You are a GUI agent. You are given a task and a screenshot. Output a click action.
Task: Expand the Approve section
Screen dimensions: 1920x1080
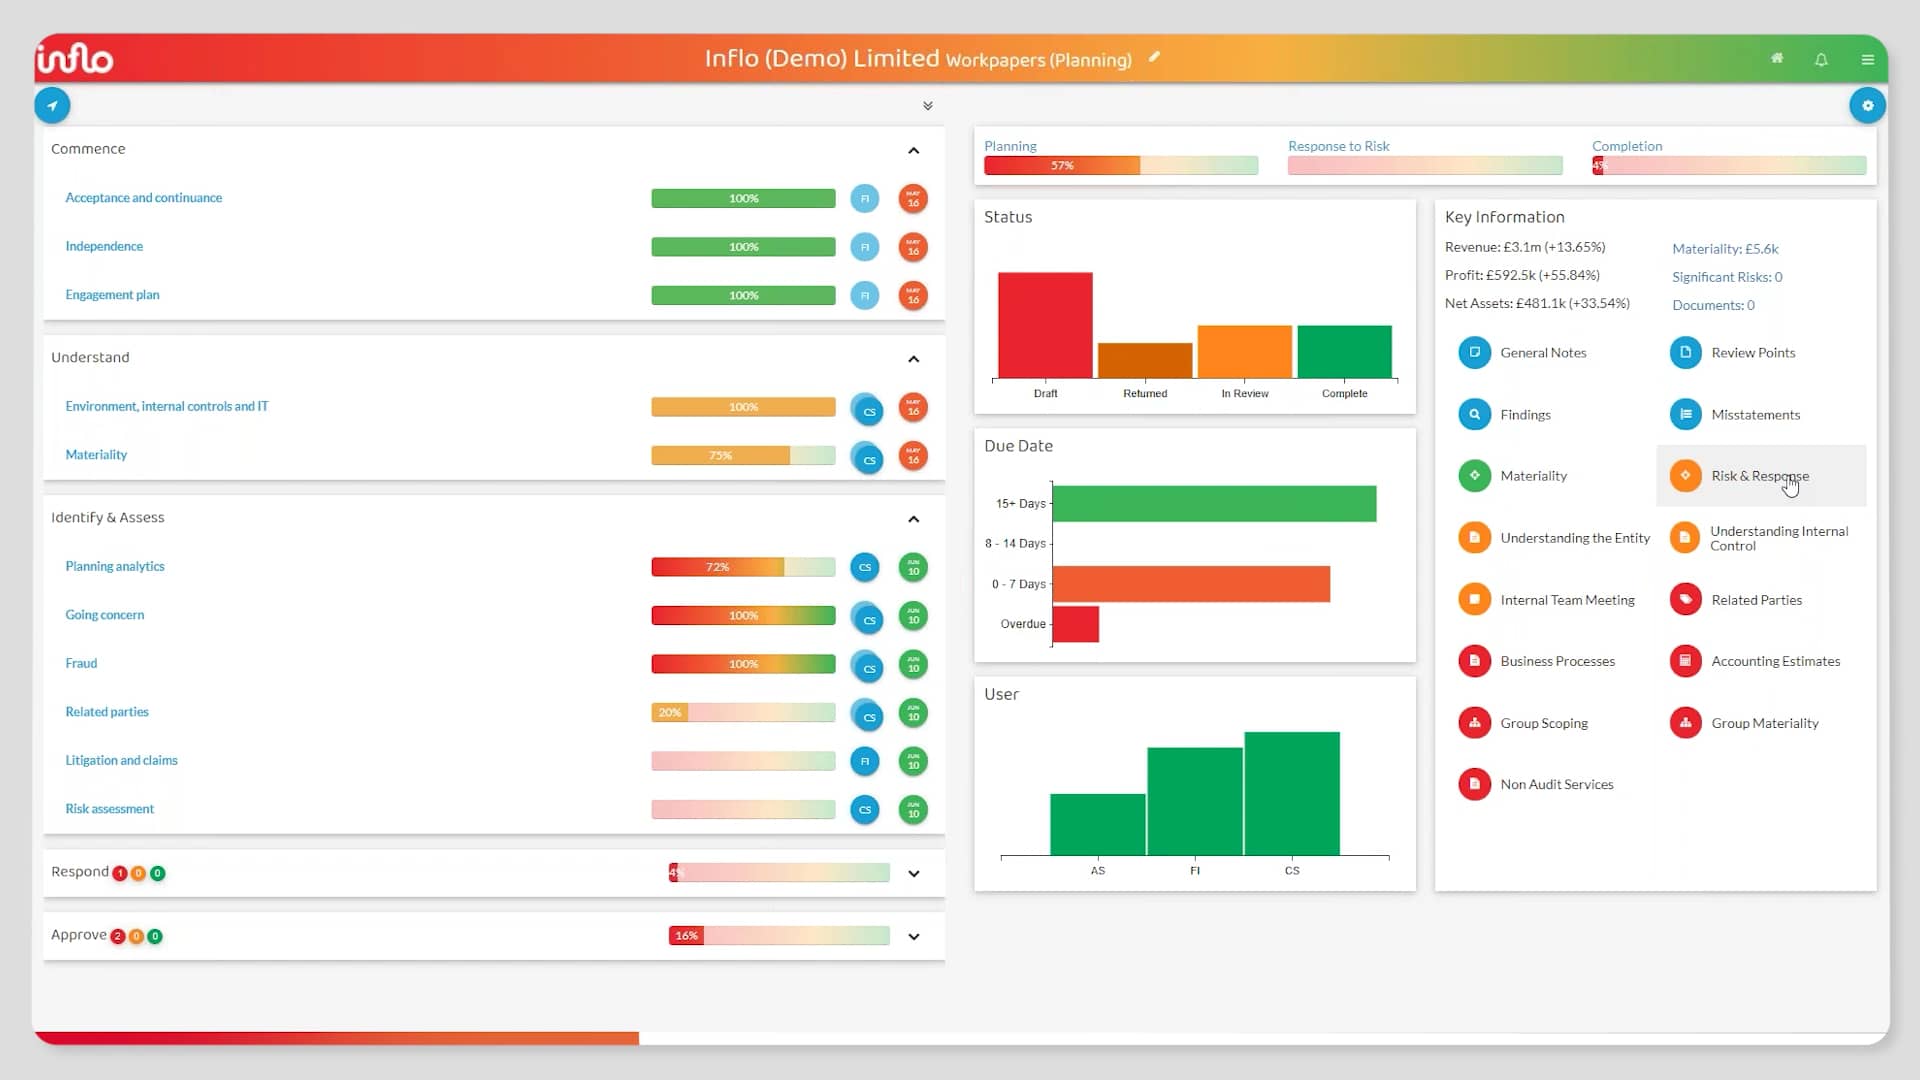tap(913, 937)
